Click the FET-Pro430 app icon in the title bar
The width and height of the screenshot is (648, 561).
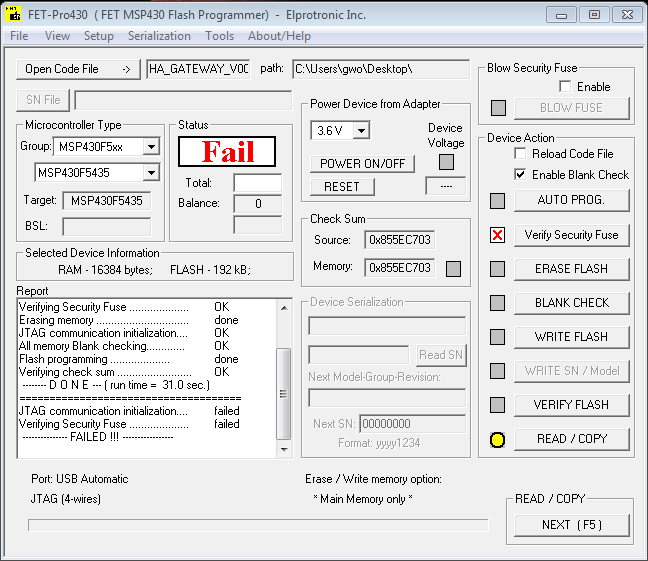click(13, 14)
